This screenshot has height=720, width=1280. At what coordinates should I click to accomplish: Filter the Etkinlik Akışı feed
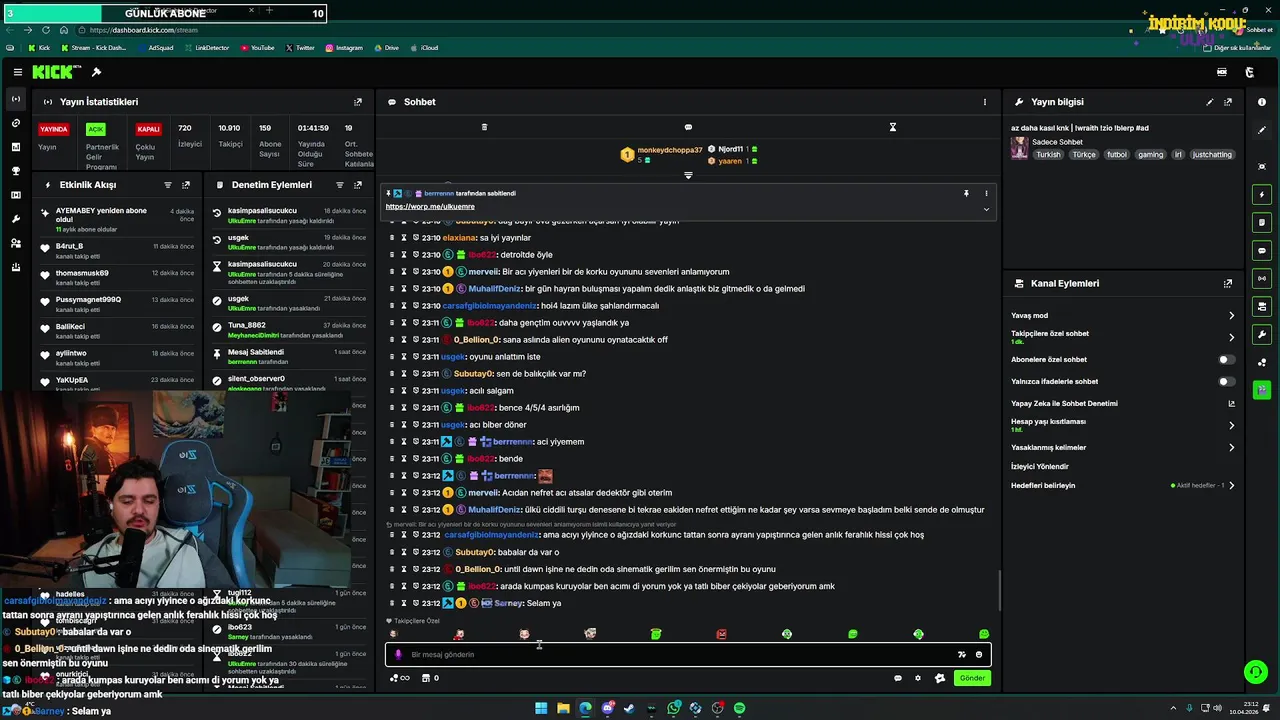pos(168,185)
